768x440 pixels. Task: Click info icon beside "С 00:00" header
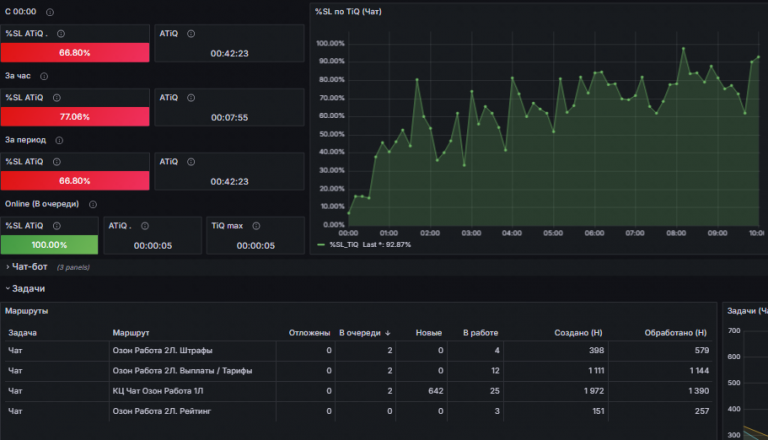pyautogui.click(x=51, y=12)
